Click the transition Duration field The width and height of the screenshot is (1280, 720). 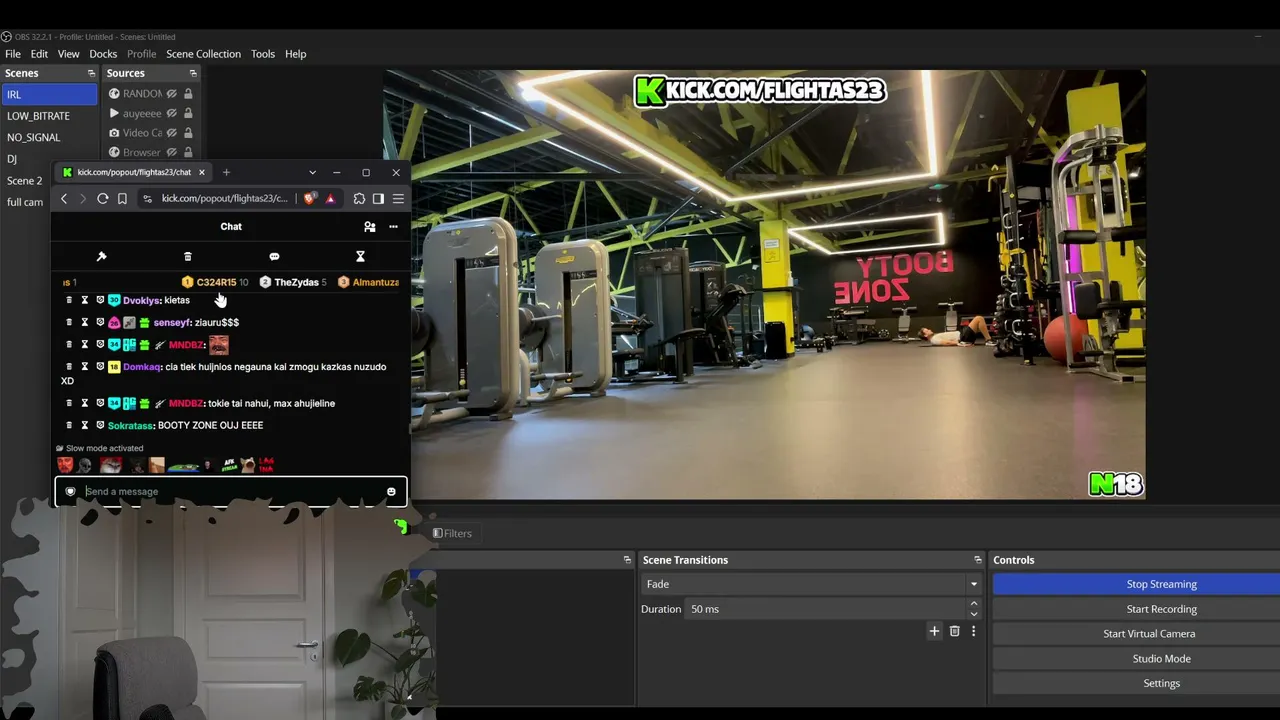pos(825,609)
